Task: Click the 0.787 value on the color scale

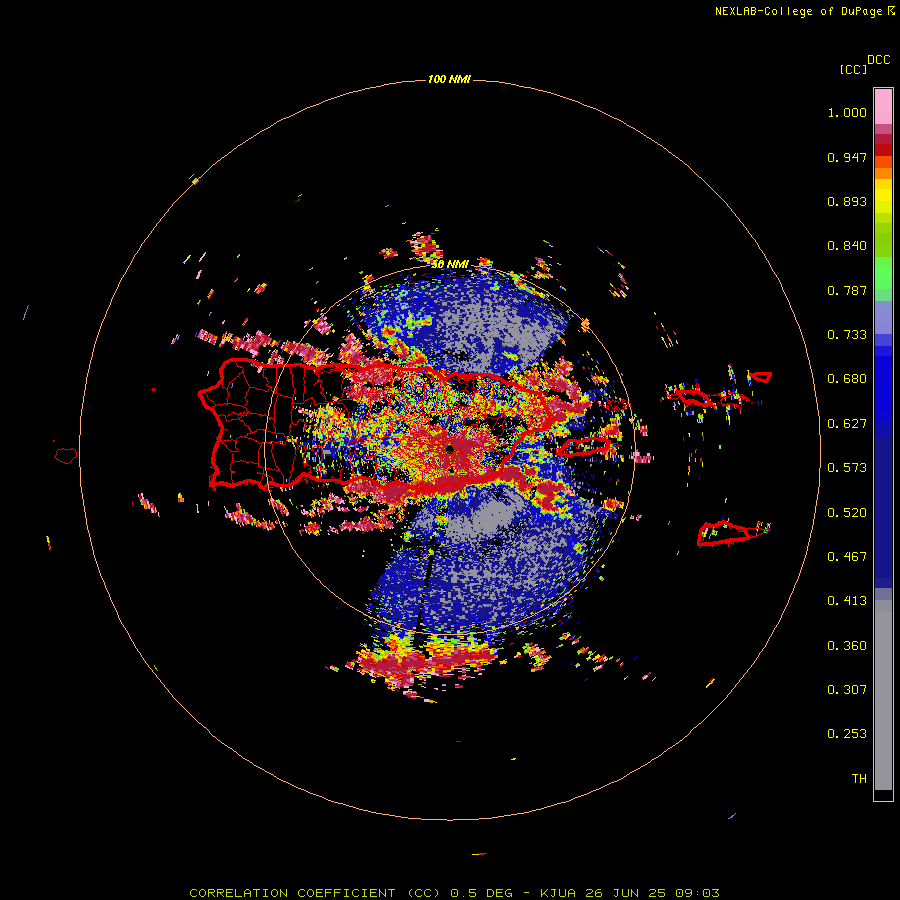Action: (x=847, y=290)
